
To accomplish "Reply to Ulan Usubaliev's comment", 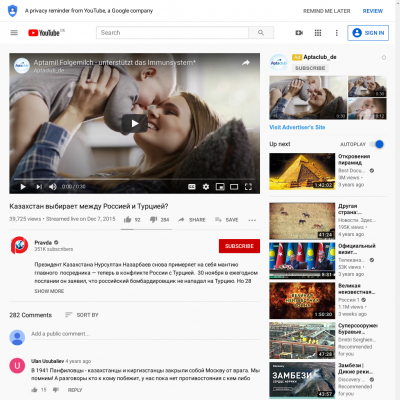I will tap(75, 390).
